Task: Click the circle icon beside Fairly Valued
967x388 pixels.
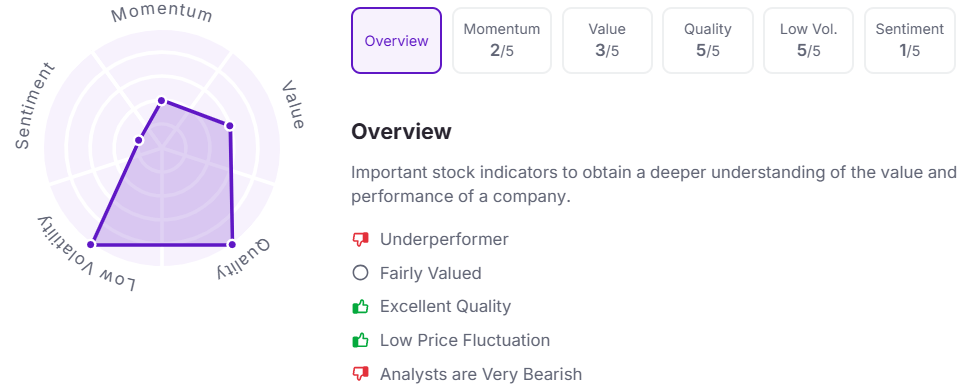Action: coord(360,273)
